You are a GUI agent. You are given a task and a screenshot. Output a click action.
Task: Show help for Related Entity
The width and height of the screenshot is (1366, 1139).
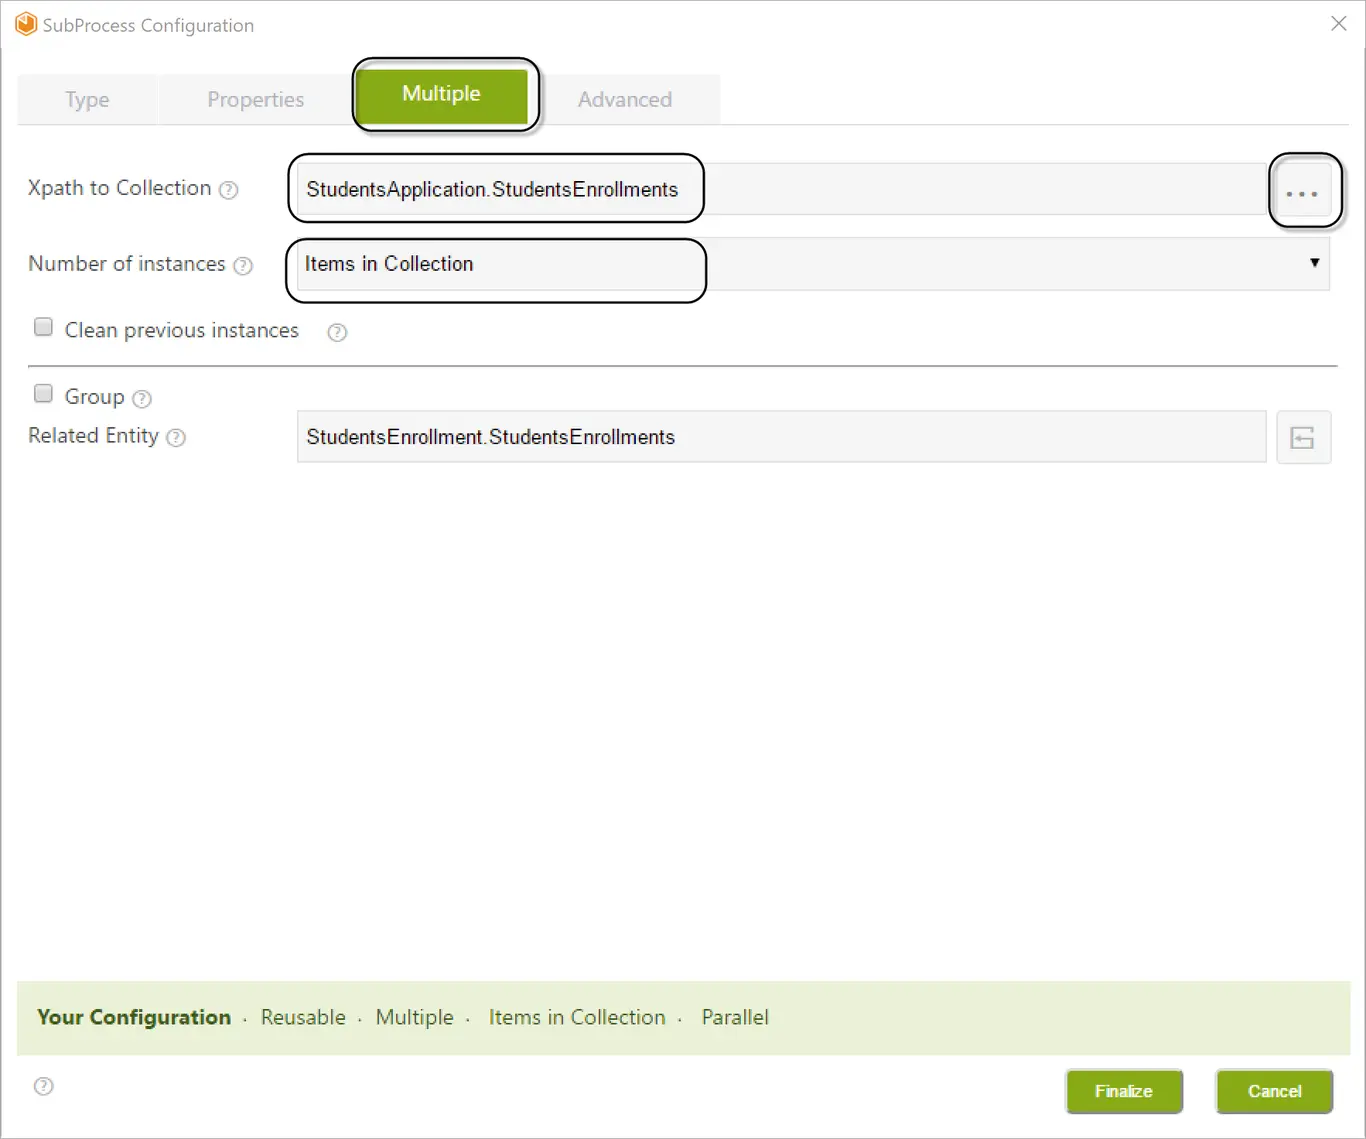coord(176,438)
